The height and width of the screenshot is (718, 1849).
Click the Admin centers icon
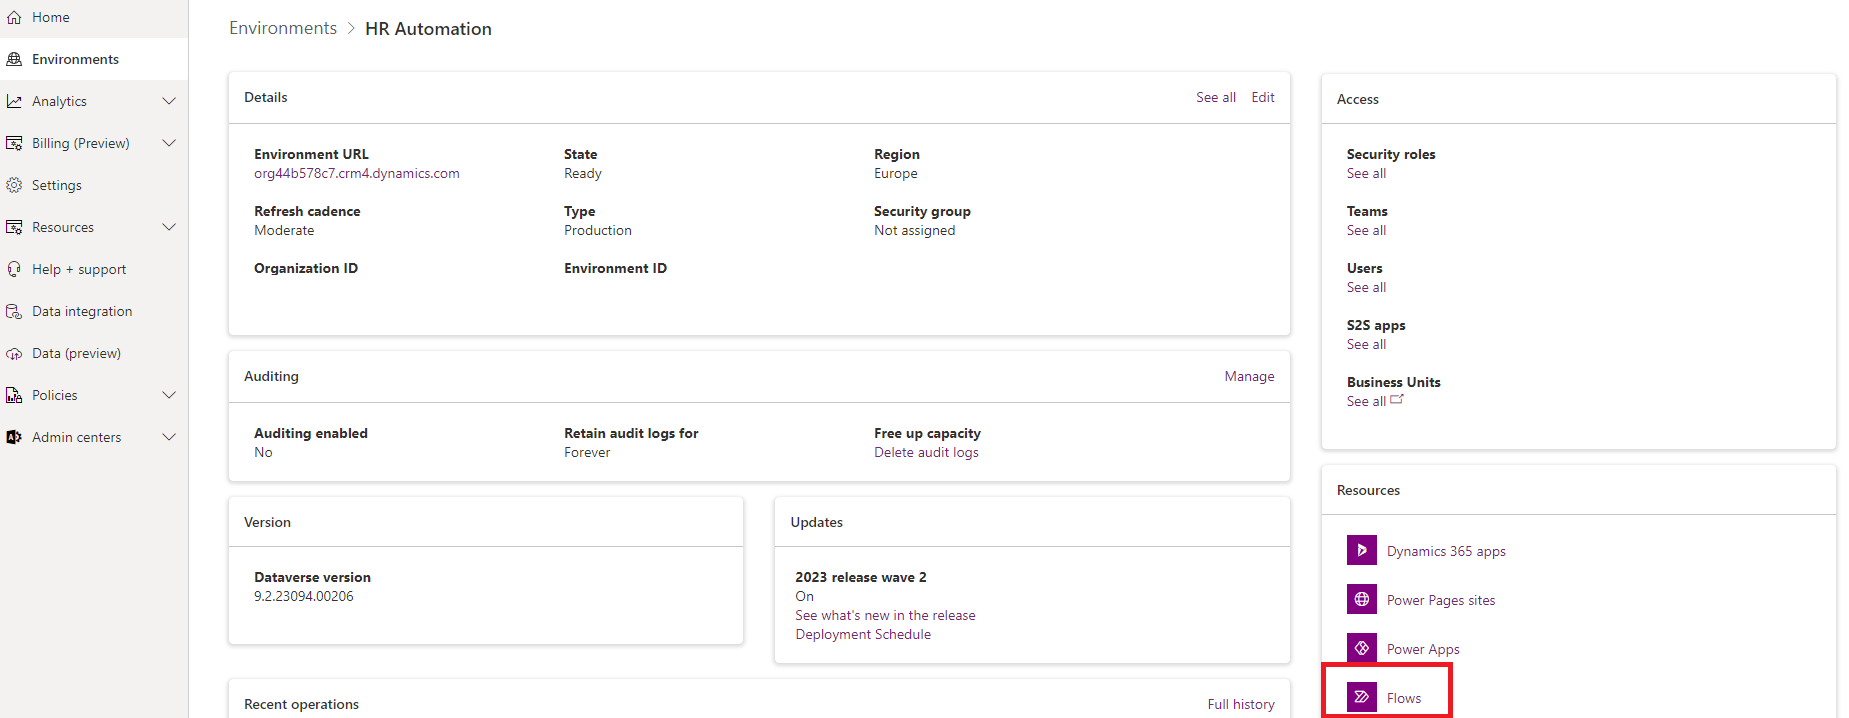point(14,437)
